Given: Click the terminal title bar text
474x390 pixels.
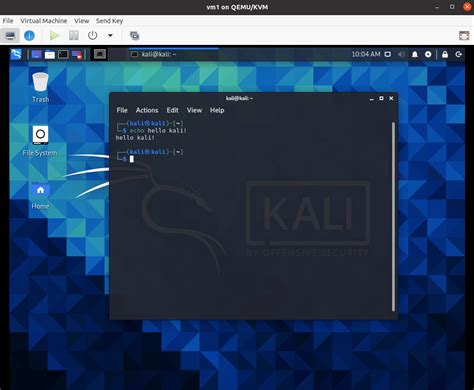Looking at the screenshot, I should [239, 98].
